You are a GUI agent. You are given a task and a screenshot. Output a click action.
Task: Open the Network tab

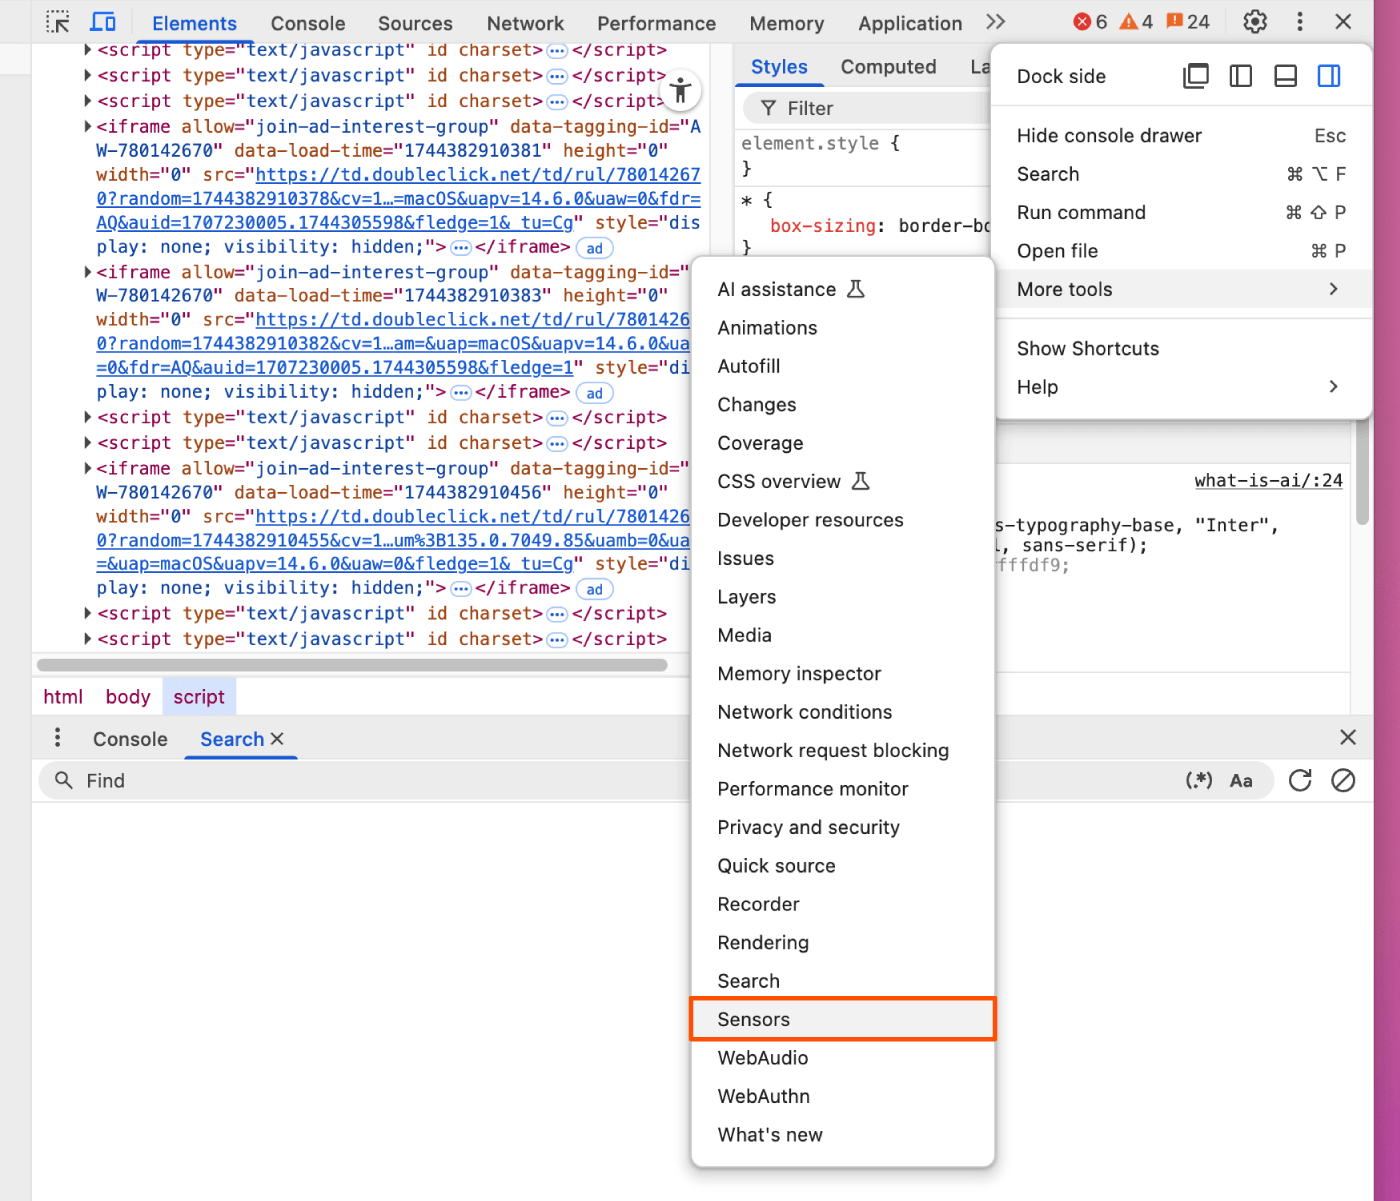(525, 23)
